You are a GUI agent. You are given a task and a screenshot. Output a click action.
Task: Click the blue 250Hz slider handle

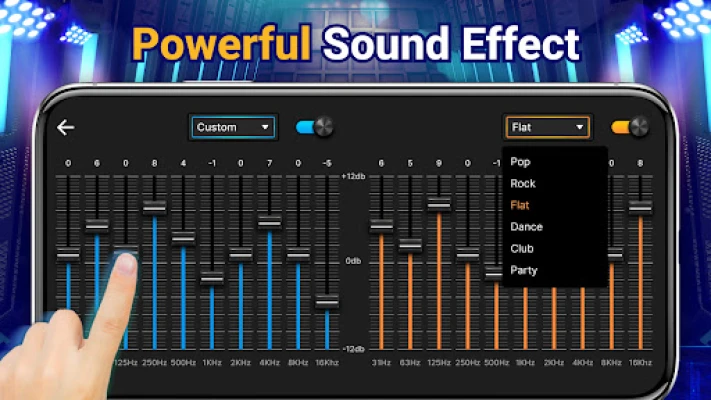(154, 207)
